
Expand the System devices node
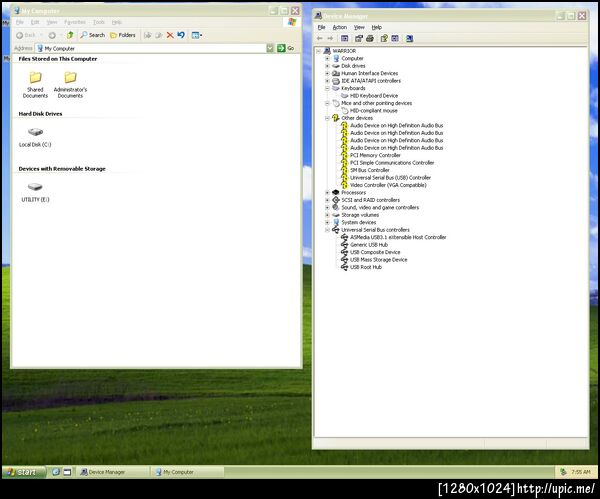pos(327,222)
